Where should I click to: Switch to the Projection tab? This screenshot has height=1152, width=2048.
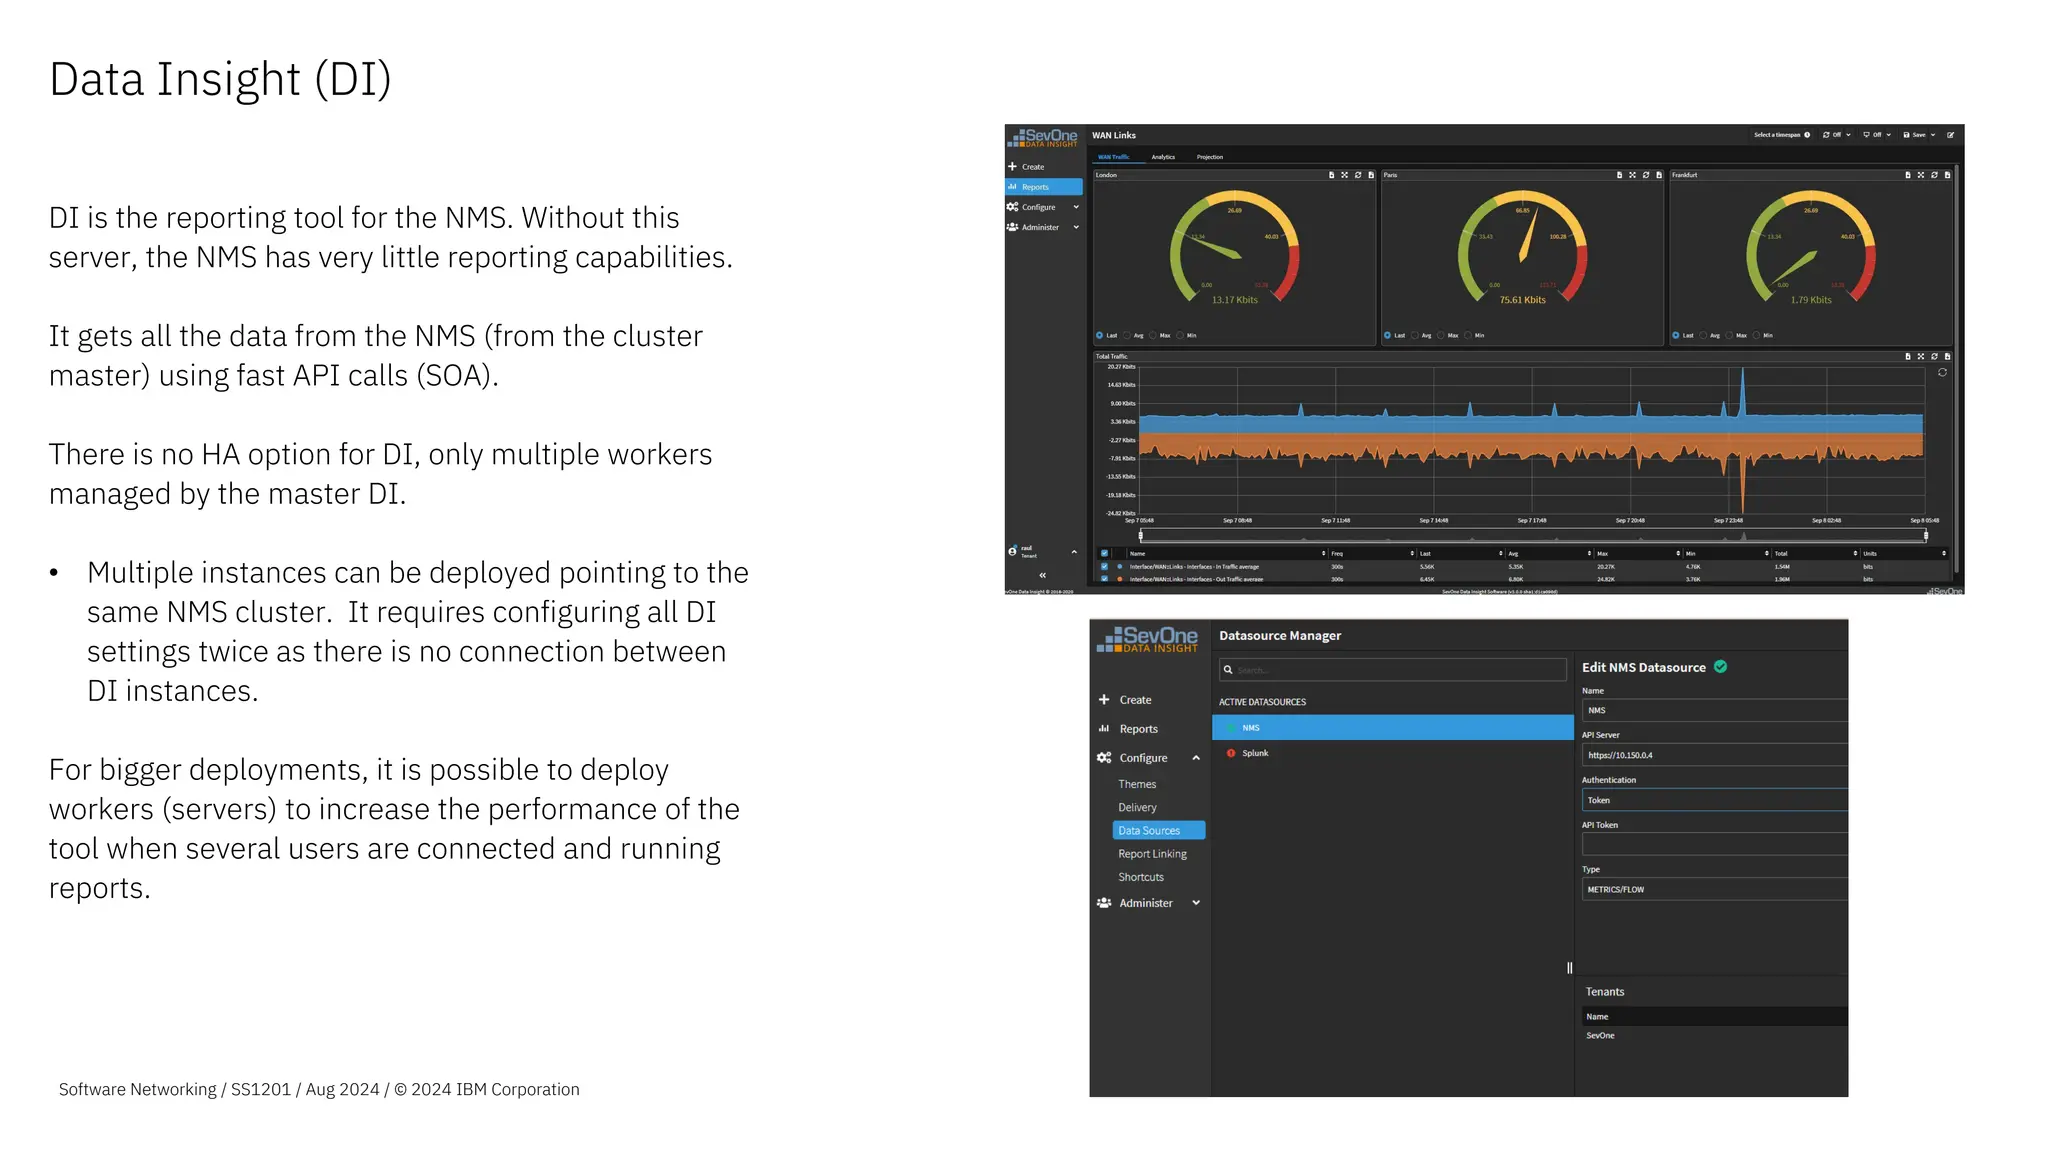click(1210, 157)
